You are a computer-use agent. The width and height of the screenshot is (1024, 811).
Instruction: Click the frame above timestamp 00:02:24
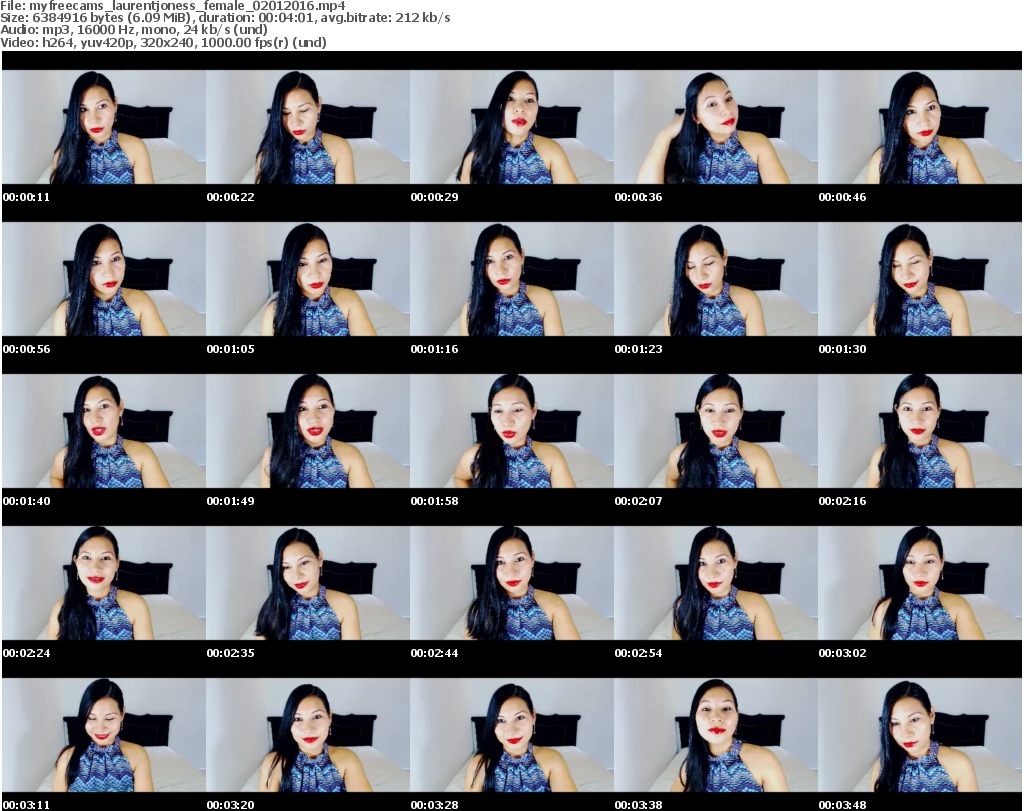coord(104,583)
